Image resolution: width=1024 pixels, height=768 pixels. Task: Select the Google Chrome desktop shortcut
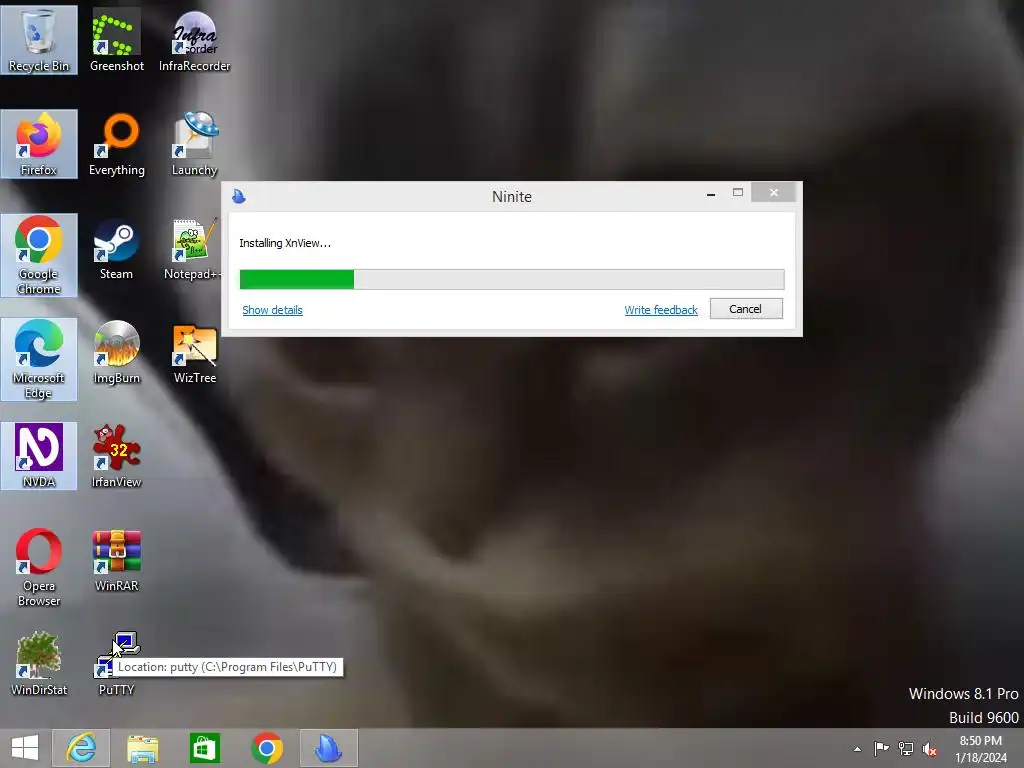(39, 255)
